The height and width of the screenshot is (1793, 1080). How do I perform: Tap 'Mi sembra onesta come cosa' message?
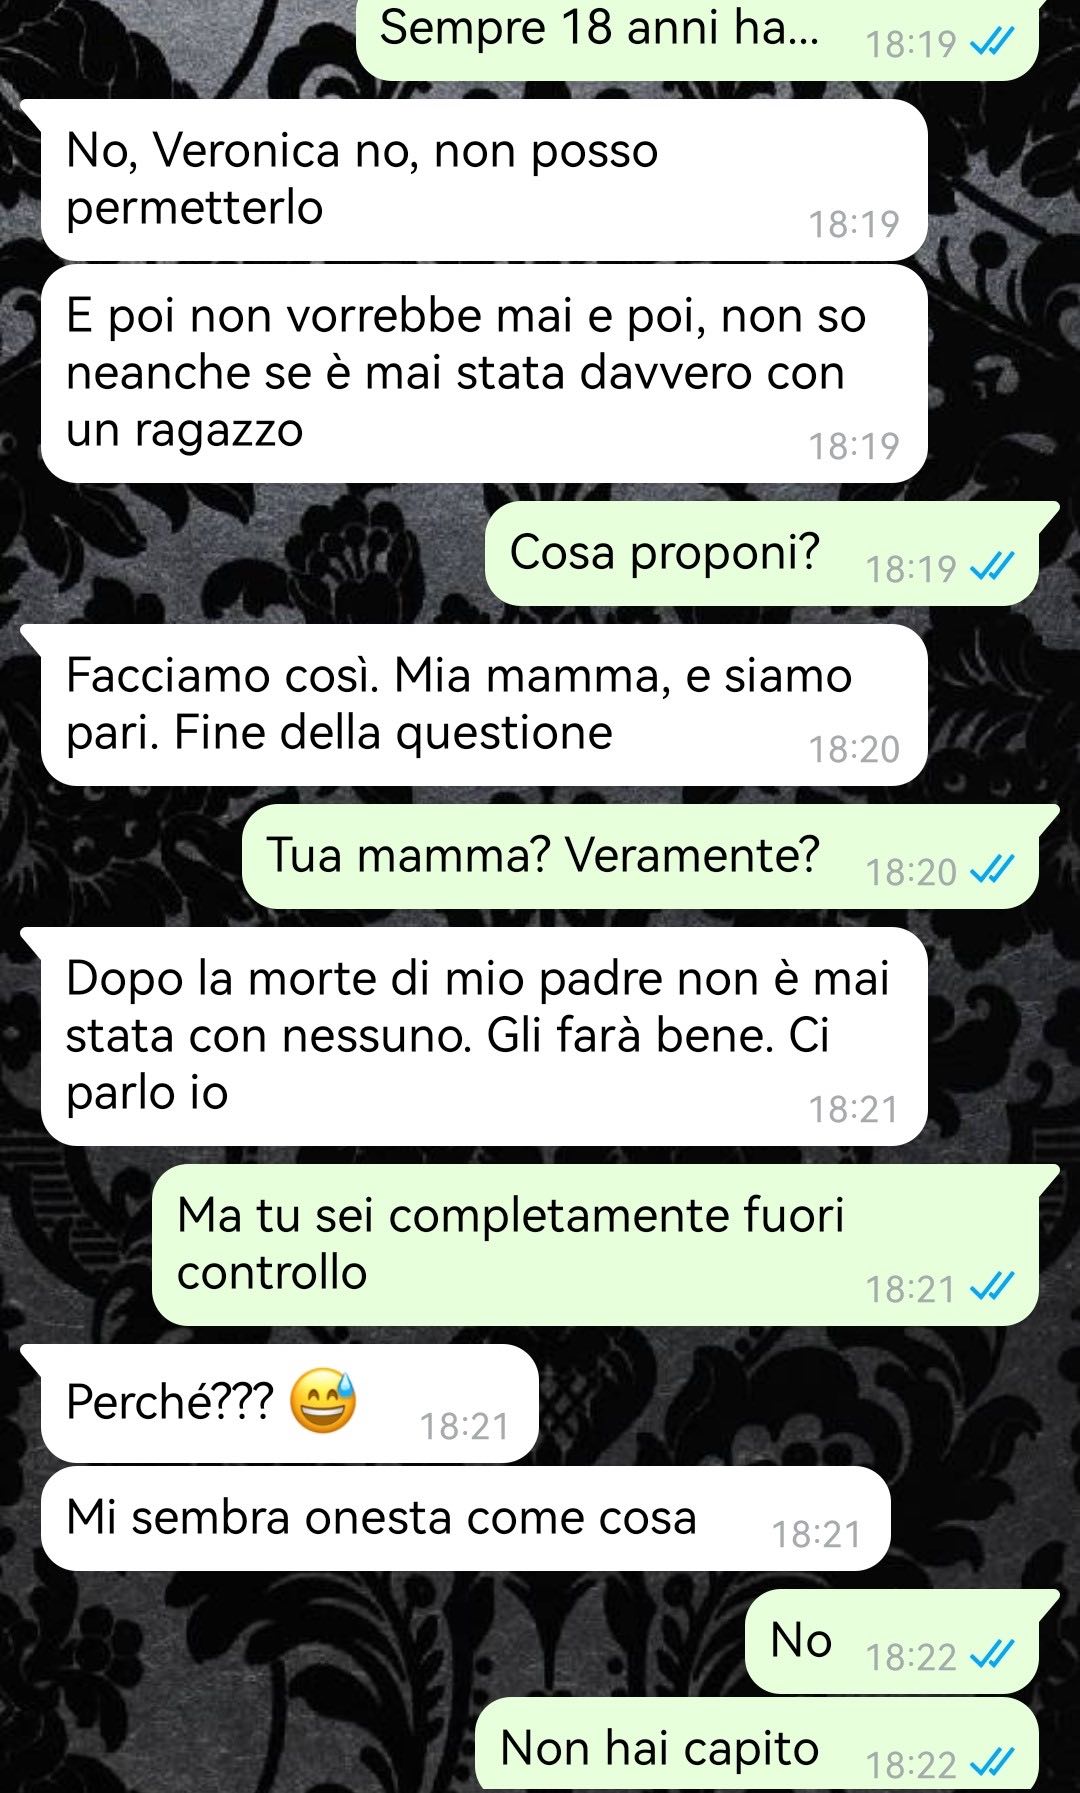point(465,1518)
